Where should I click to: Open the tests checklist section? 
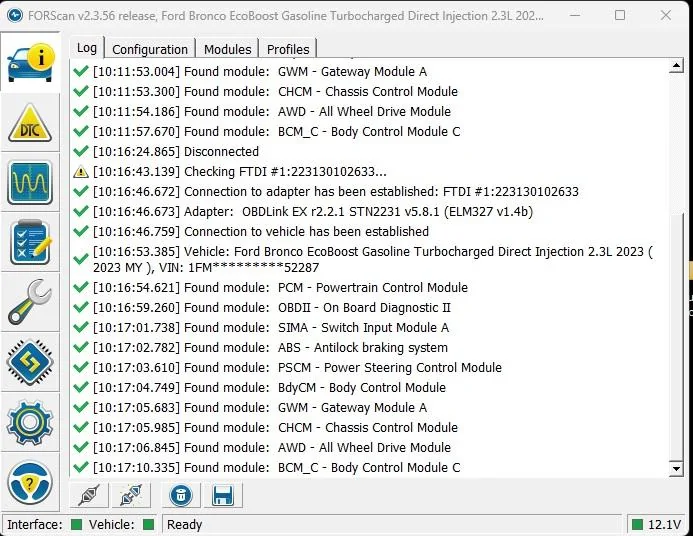coord(30,243)
